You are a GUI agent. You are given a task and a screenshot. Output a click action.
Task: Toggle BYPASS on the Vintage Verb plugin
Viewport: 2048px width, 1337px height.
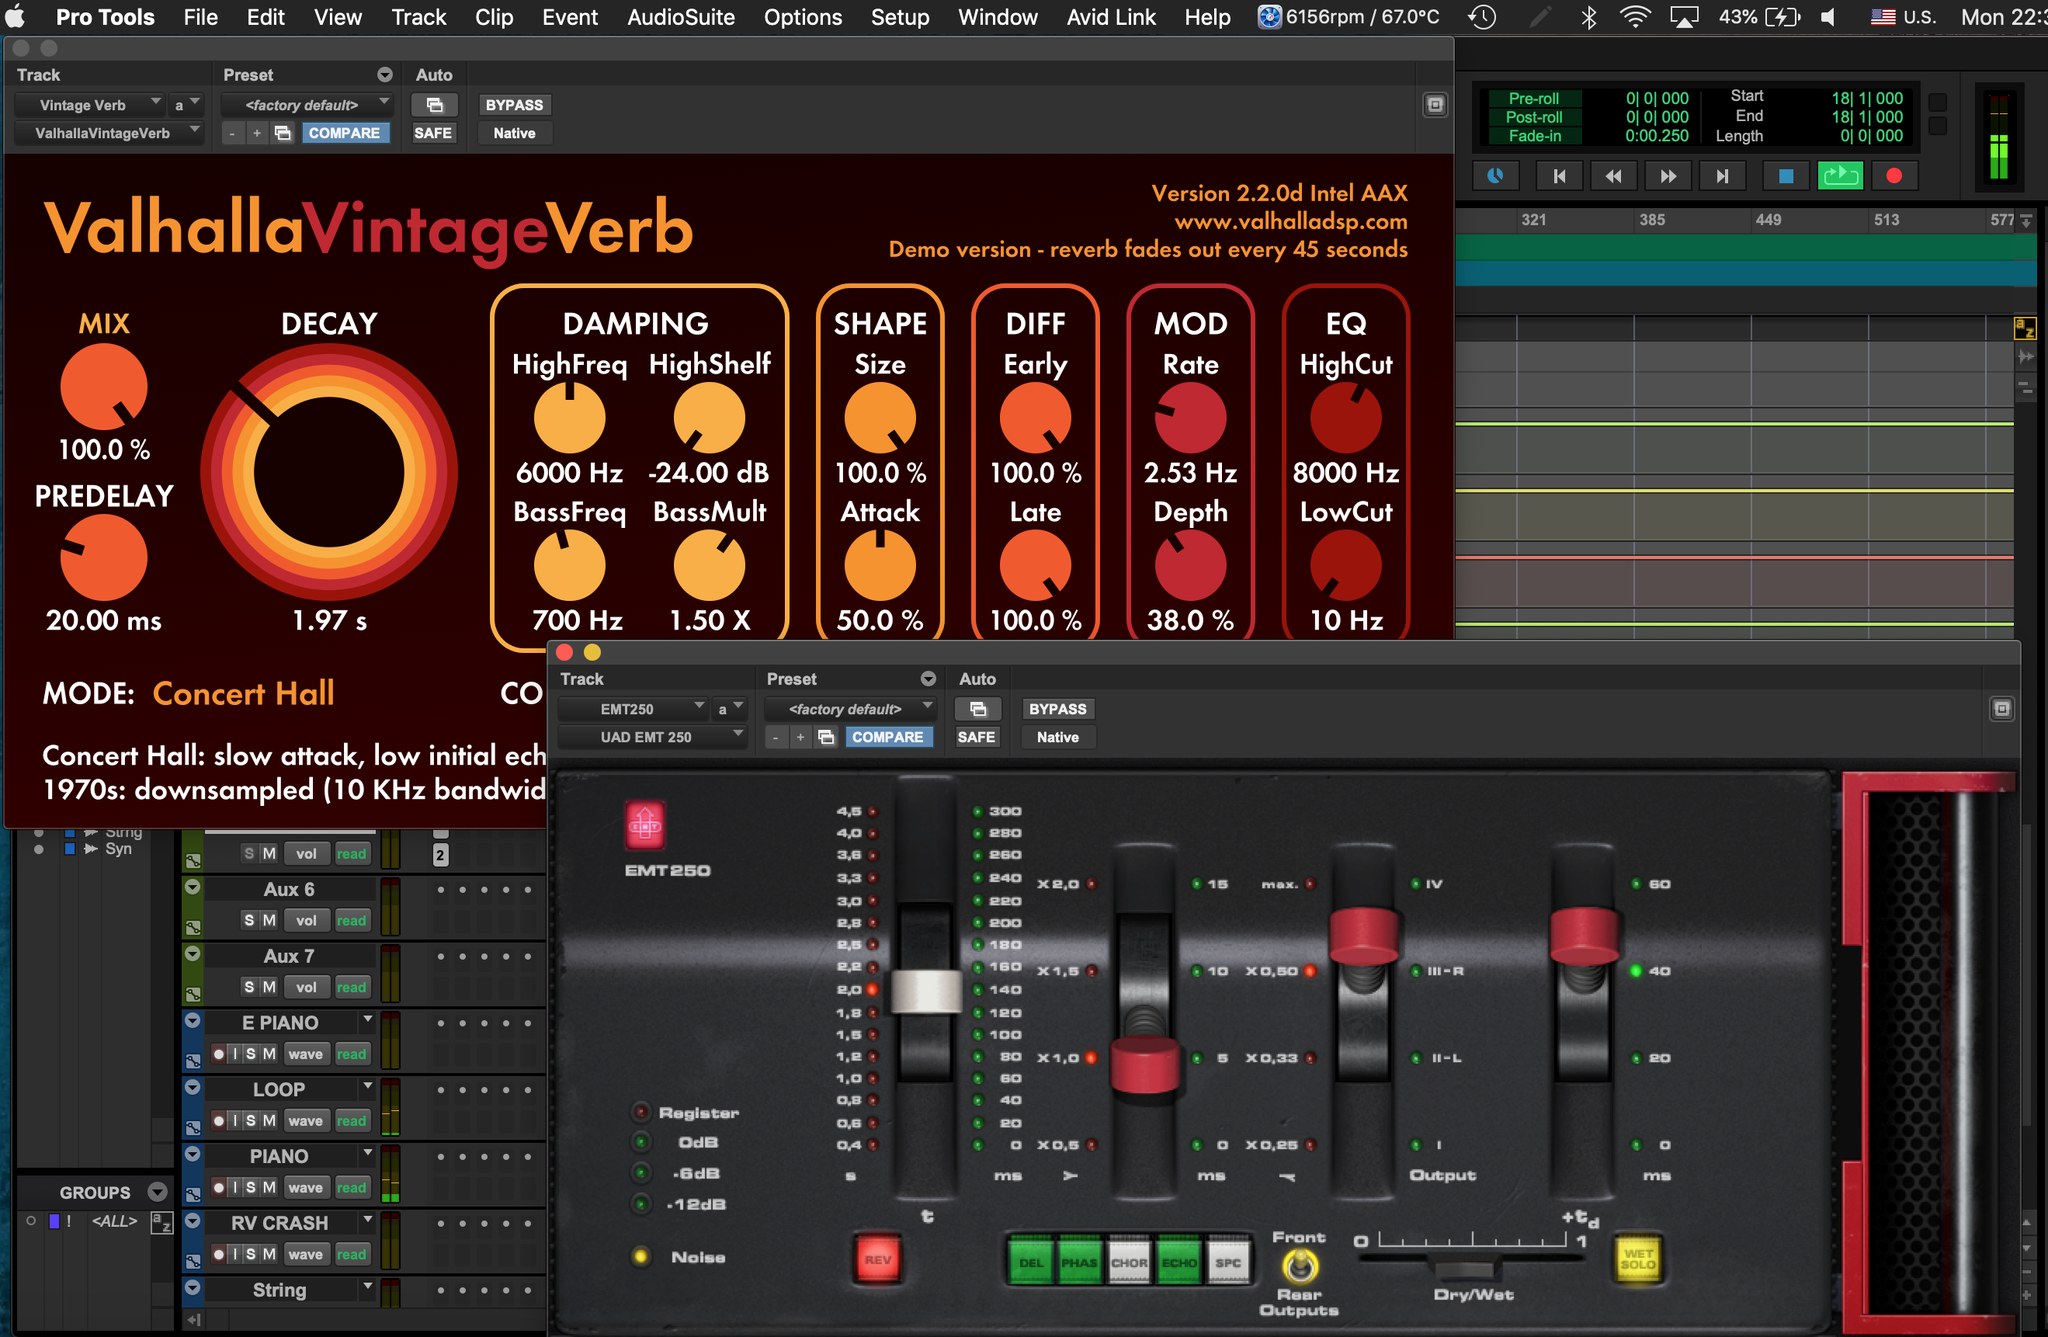514,105
